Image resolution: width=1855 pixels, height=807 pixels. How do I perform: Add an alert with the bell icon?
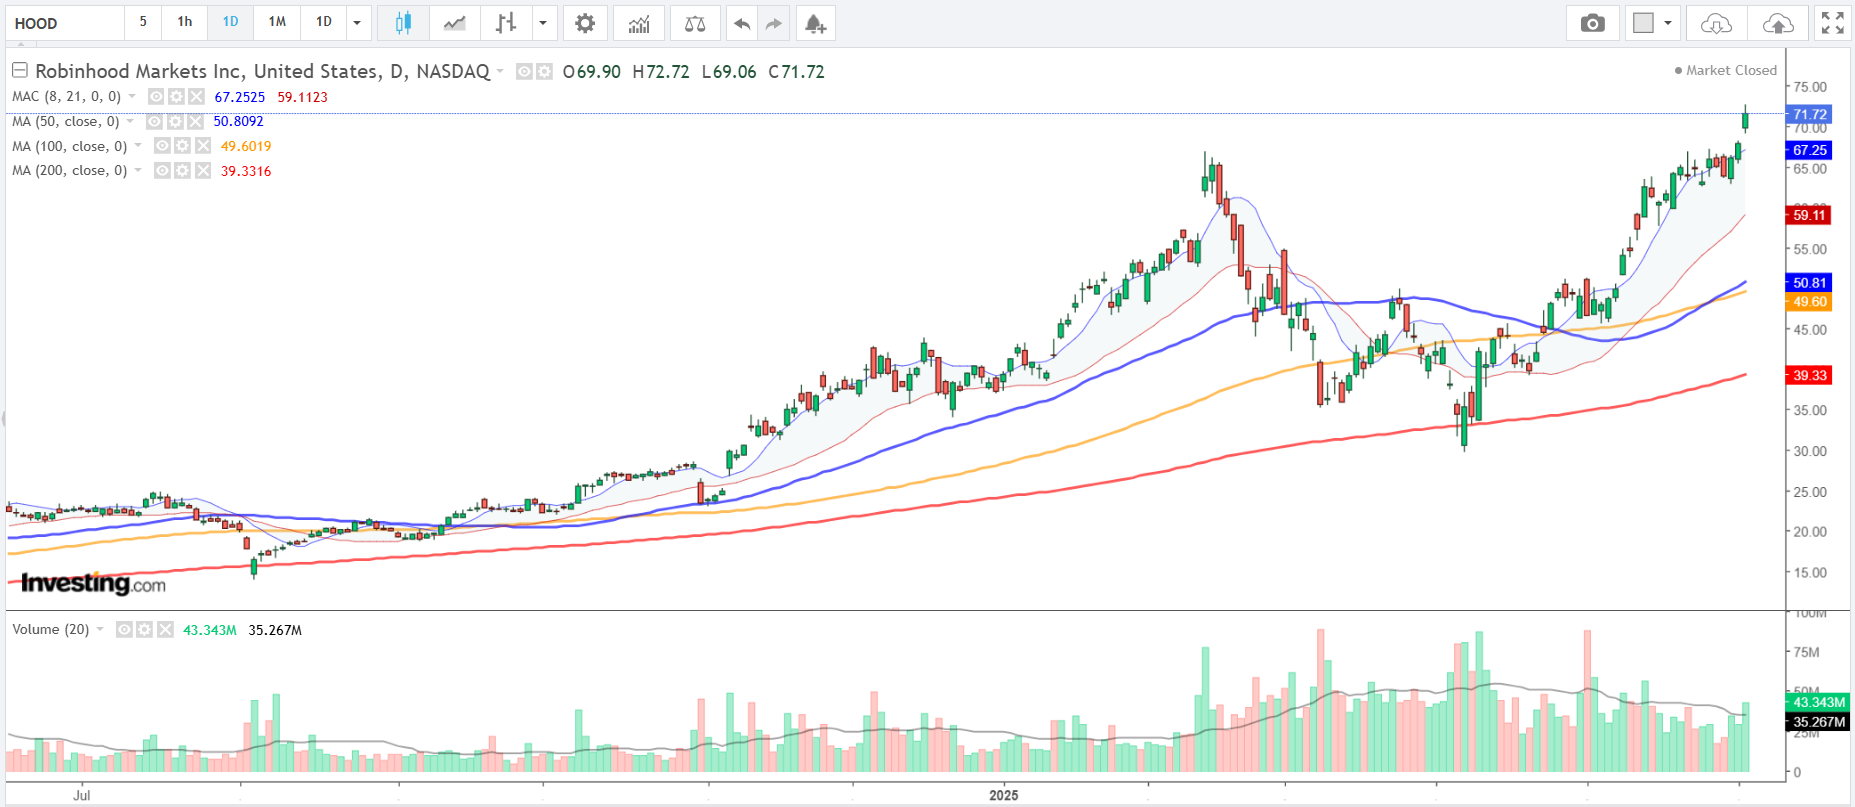pyautogui.click(x=815, y=23)
